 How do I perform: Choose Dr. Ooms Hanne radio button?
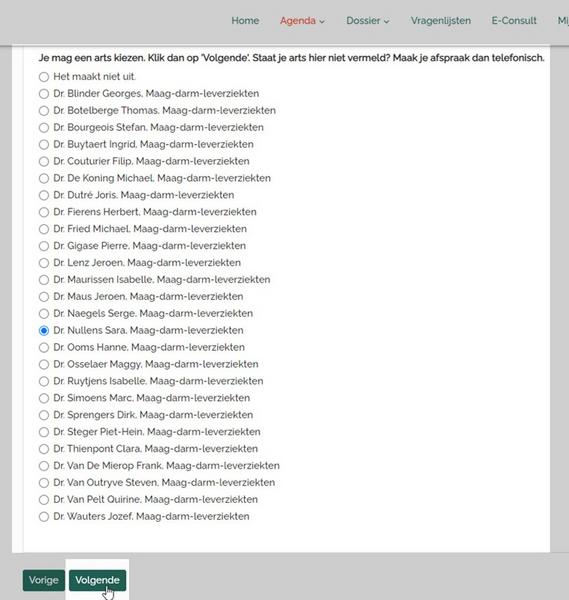coord(44,347)
